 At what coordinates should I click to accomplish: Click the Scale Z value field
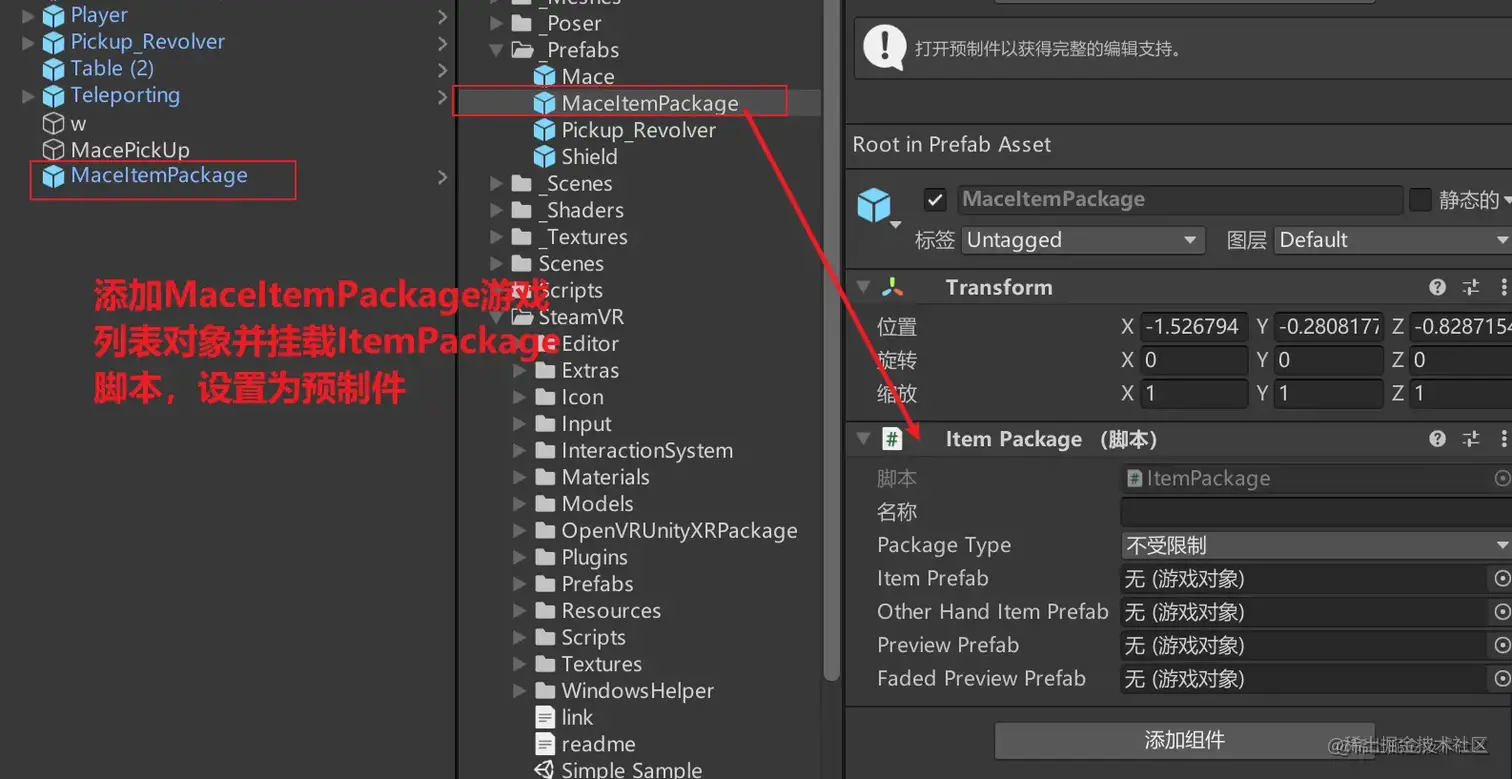[x=1461, y=394]
